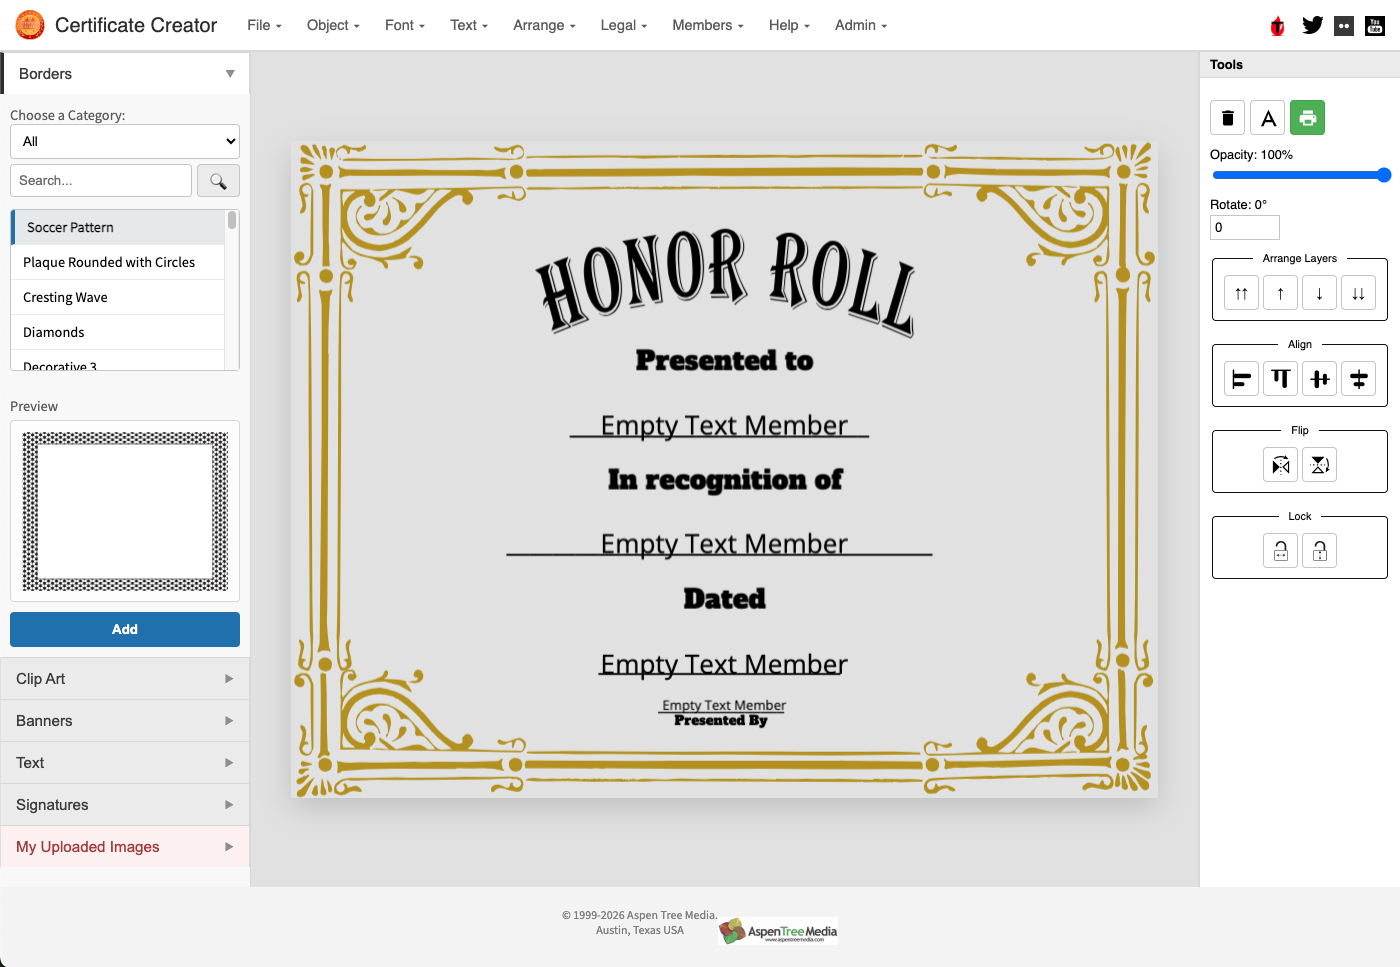The image size is (1400, 967).
Task: Send layer backward using single down-arrow icon
Action: coord(1319,292)
